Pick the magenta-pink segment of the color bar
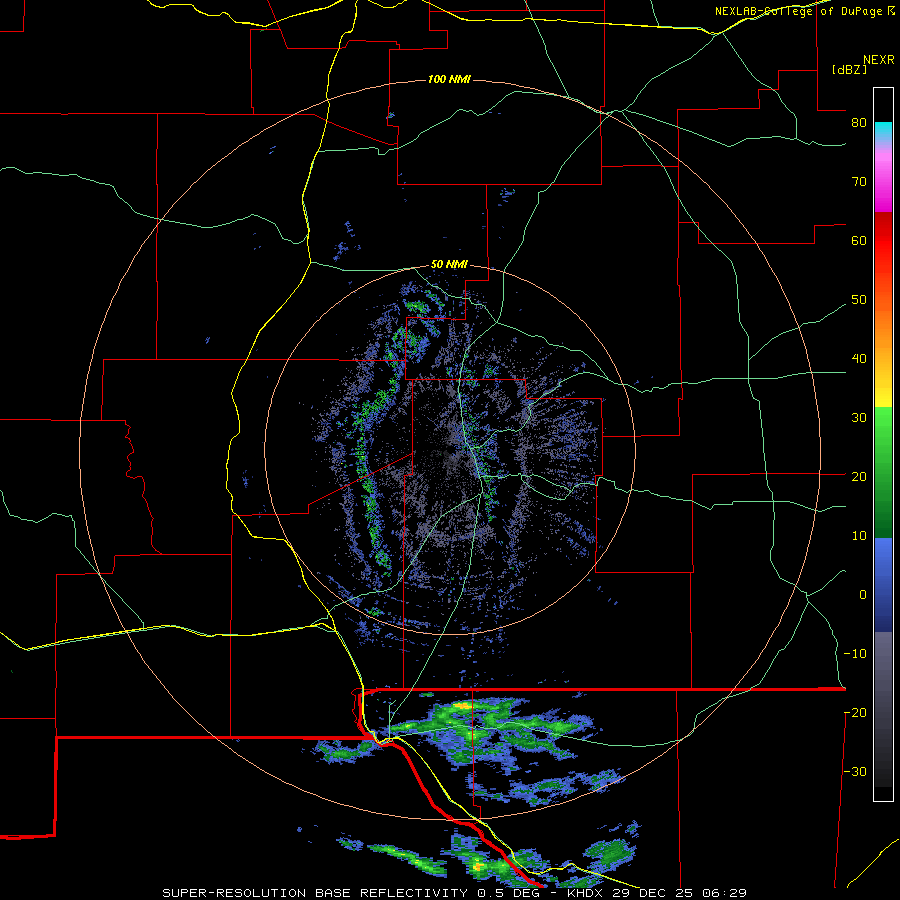This screenshot has width=900, height=900. [883, 177]
